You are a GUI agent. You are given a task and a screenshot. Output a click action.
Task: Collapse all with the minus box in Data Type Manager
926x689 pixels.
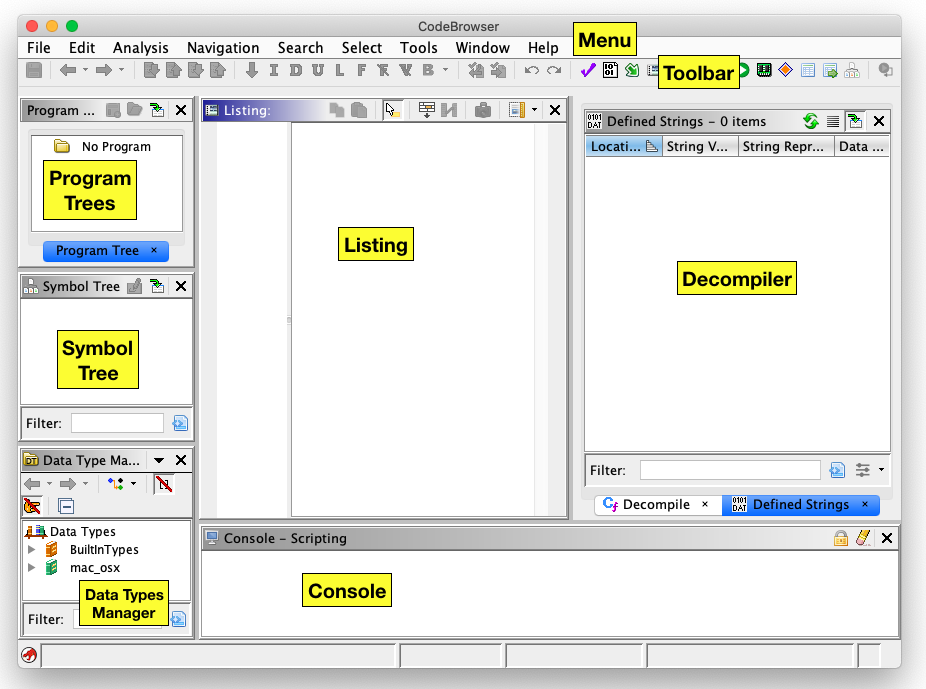(x=66, y=506)
